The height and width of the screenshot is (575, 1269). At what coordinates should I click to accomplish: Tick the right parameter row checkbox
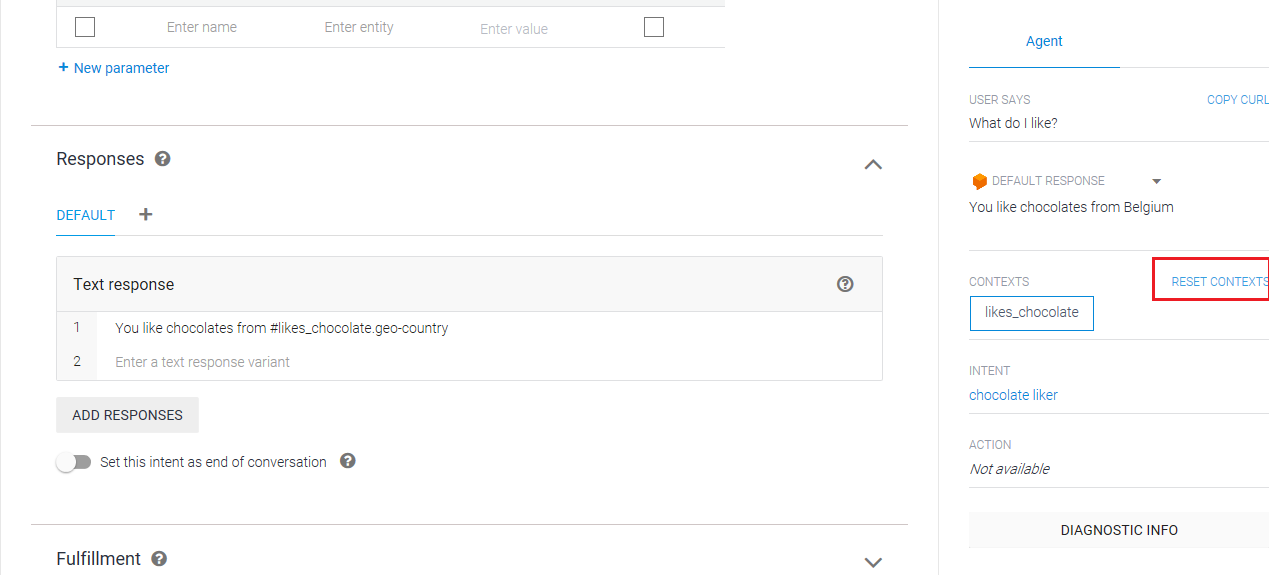click(x=654, y=27)
